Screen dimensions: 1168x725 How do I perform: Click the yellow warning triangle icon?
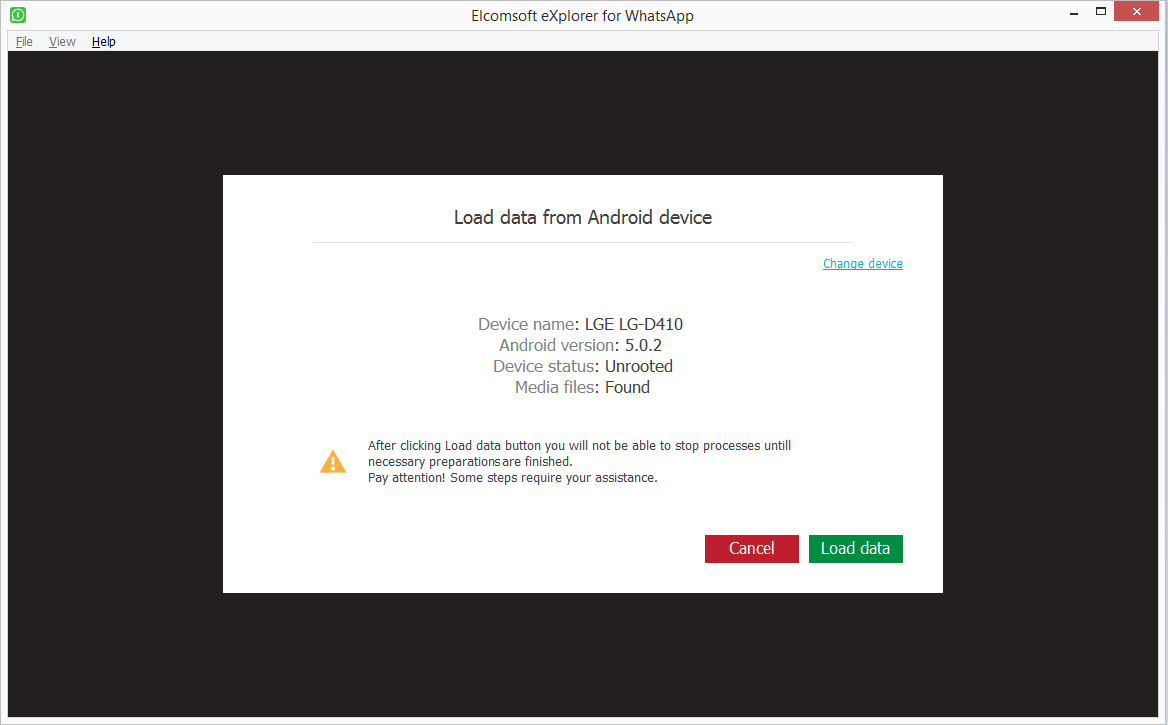point(332,461)
